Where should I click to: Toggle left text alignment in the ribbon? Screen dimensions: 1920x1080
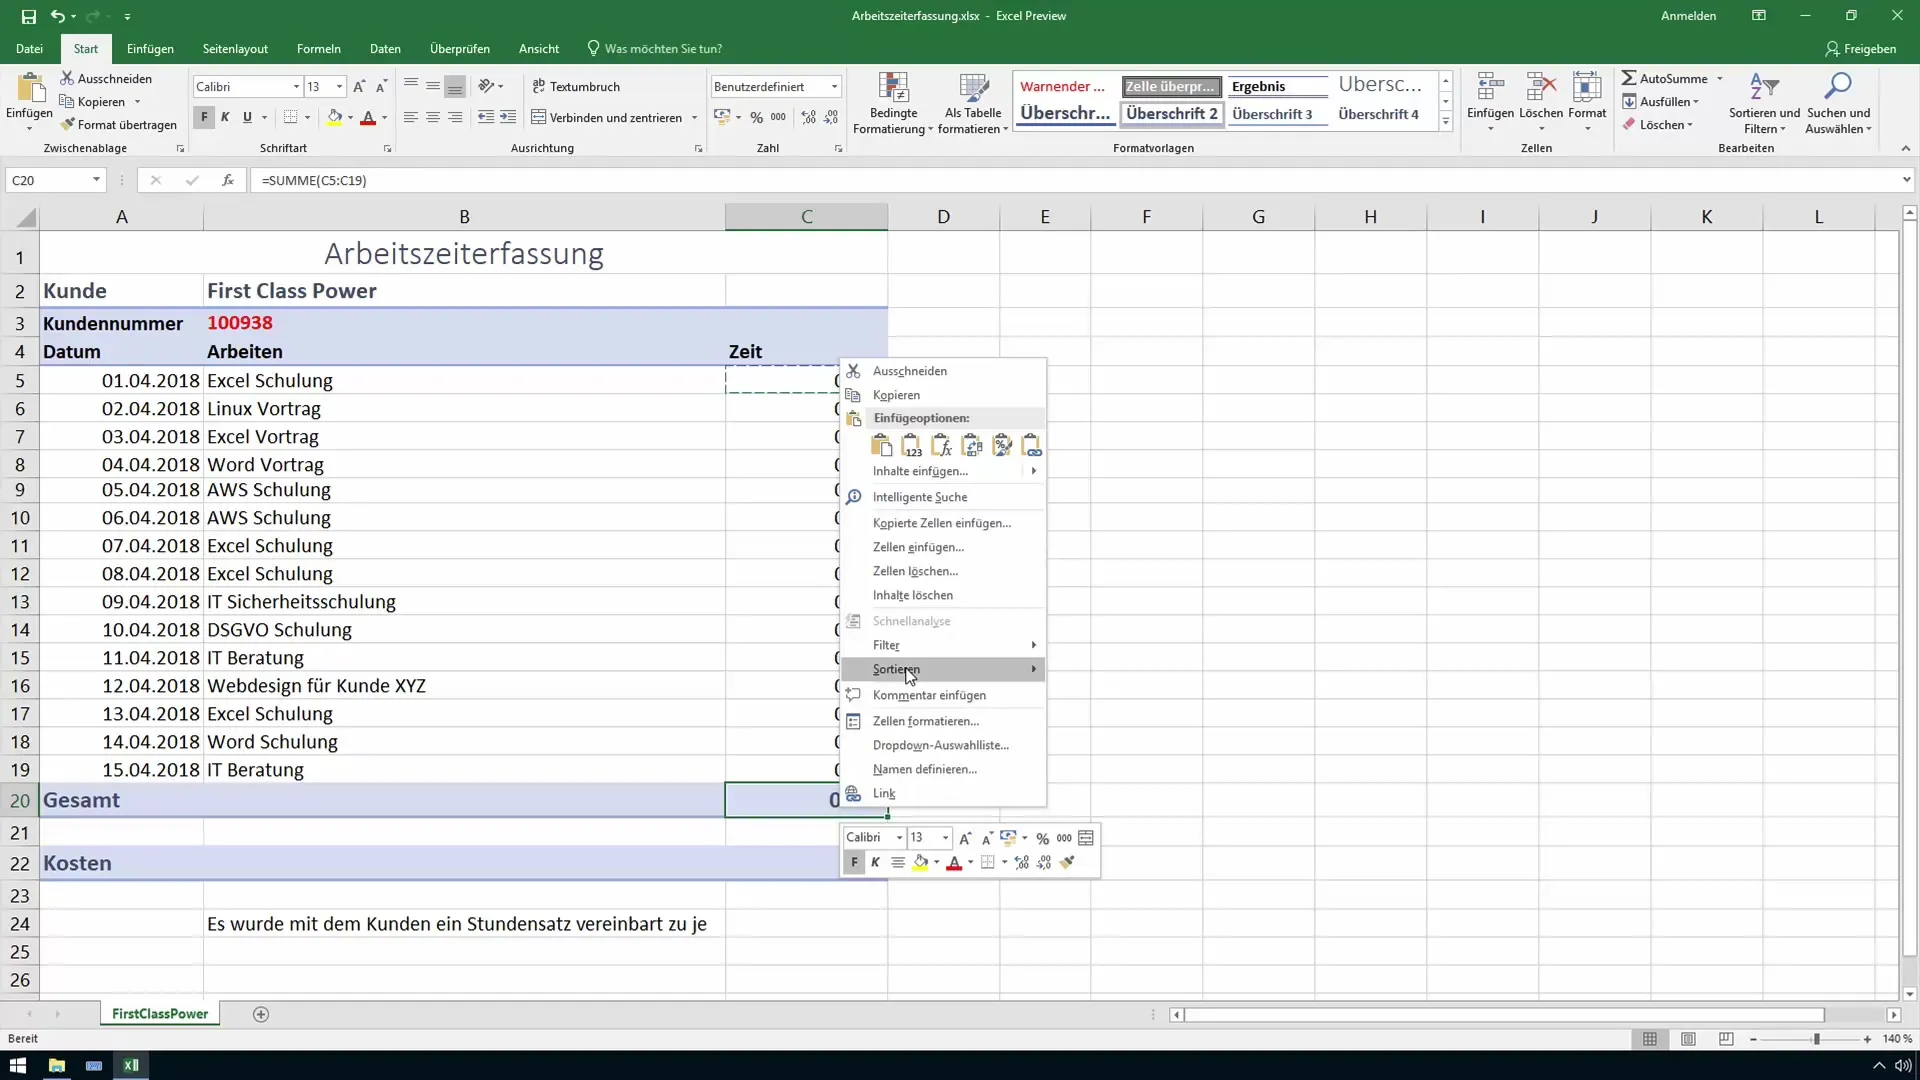[x=411, y=117]
